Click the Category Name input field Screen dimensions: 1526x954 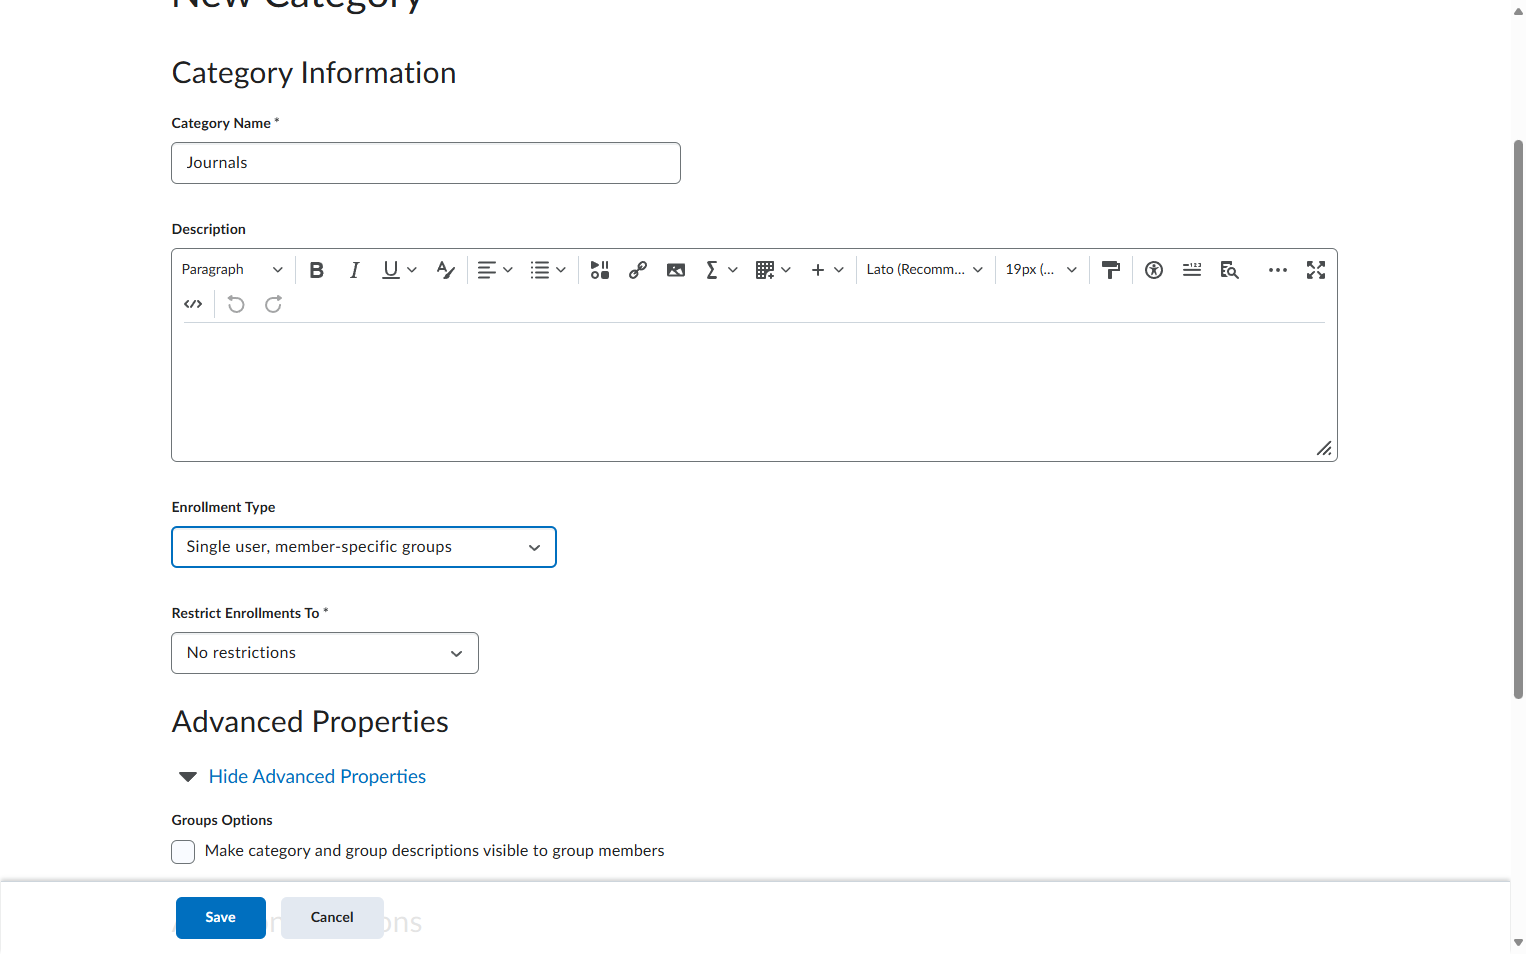point(426,163)
